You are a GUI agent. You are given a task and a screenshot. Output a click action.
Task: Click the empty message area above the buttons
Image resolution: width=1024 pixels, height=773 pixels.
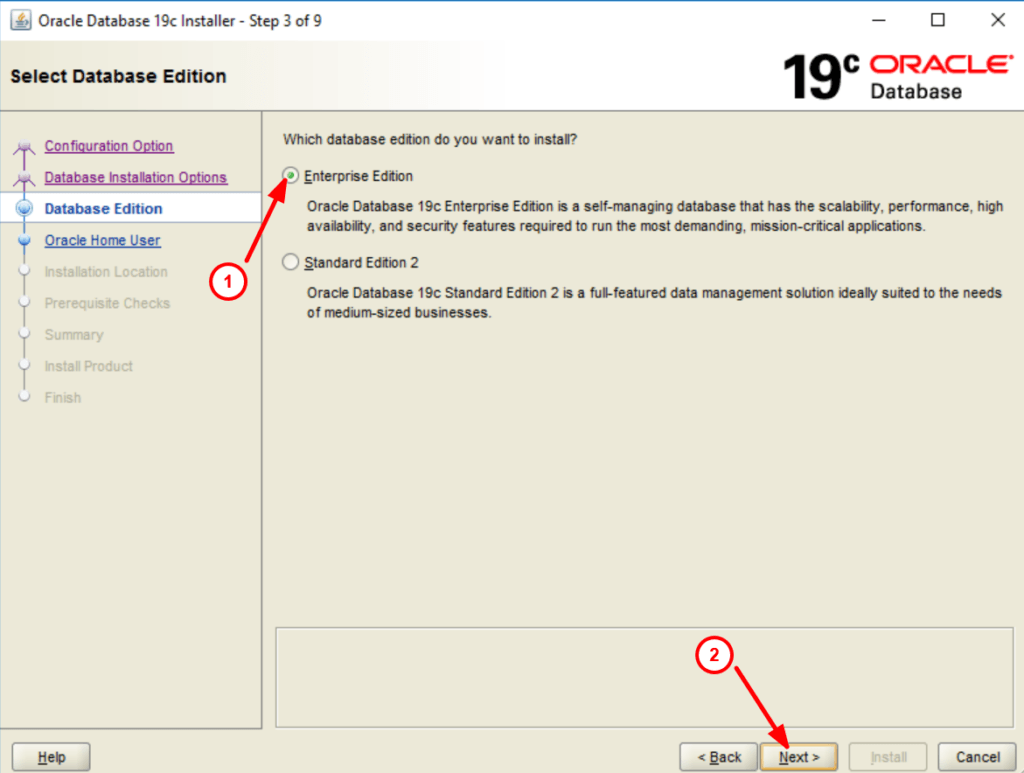click(x=645, y=677)
